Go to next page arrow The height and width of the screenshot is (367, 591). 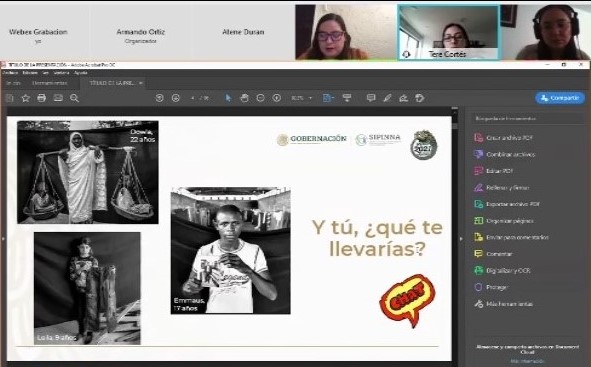pos(176,98)
